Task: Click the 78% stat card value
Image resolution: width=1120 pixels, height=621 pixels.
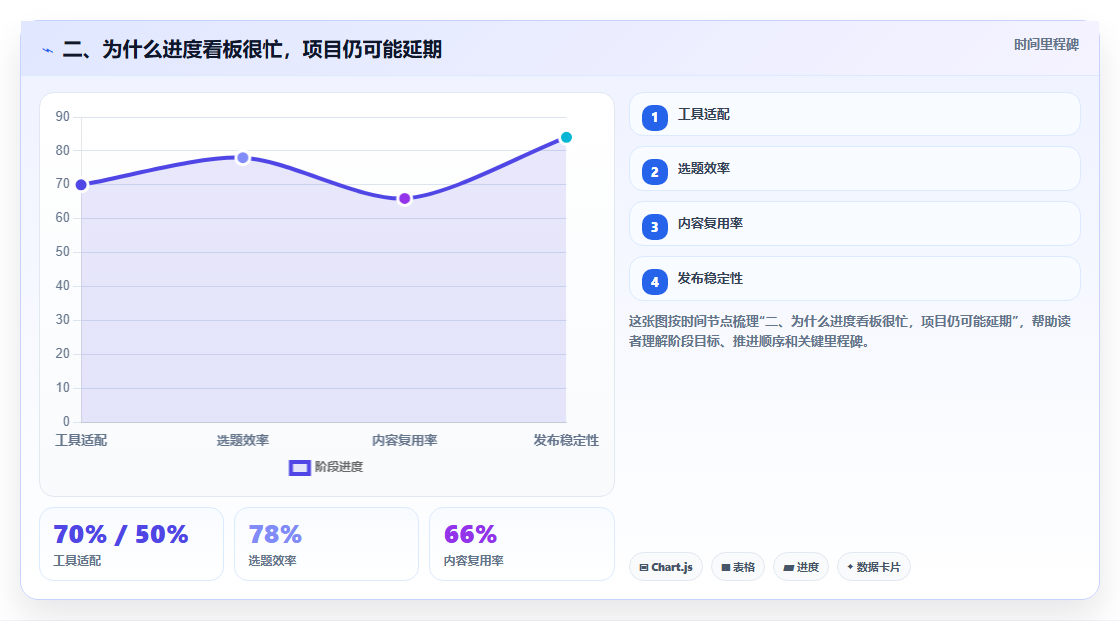Action: [x=275, y=535]
